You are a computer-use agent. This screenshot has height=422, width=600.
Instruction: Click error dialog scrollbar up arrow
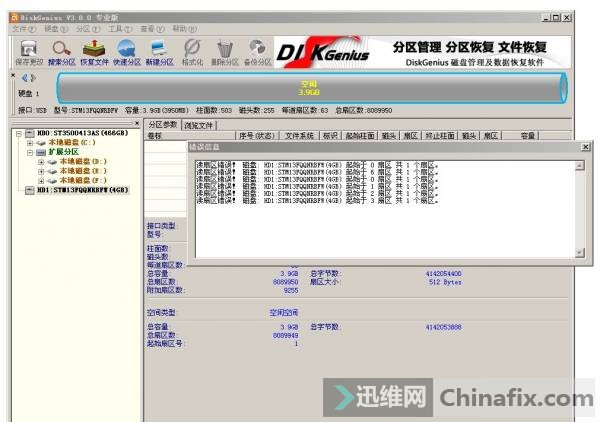[580, 166]
